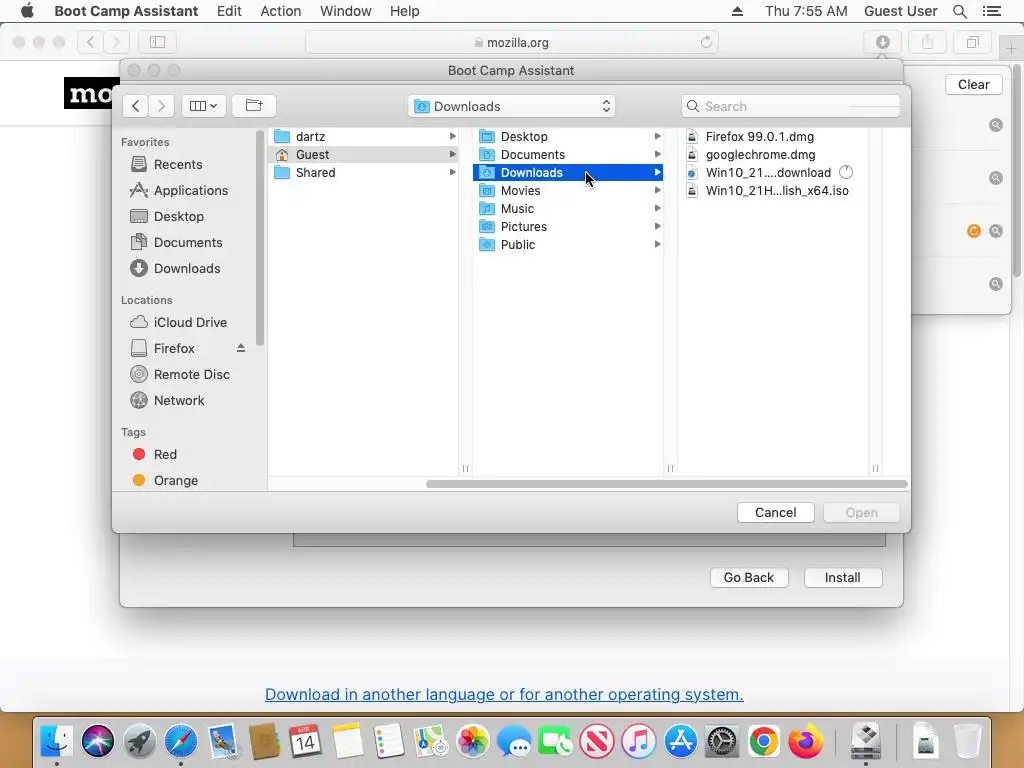Image resolution: width=1024 pixels, height=768 pixels.
Task: Expand the dartz folder arrow
Action: pos(452,136)
